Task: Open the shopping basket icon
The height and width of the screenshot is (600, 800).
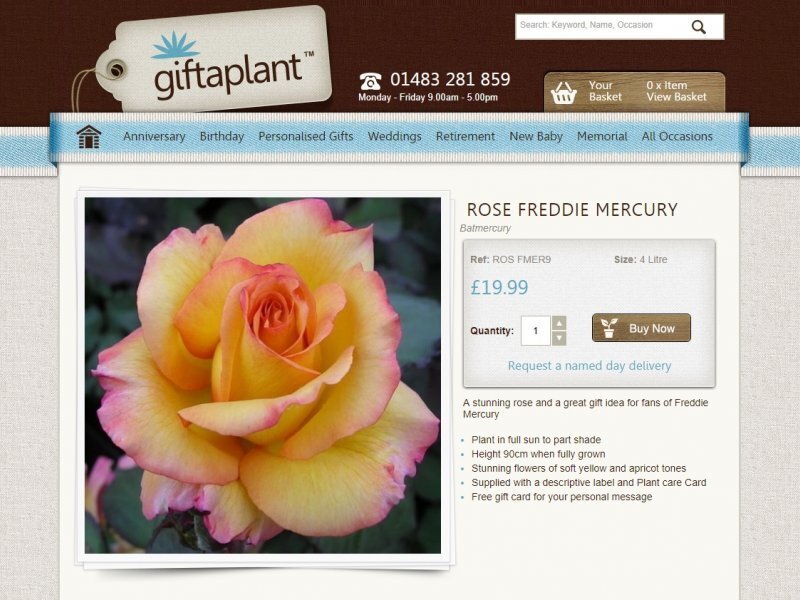Action: point(563,92)
